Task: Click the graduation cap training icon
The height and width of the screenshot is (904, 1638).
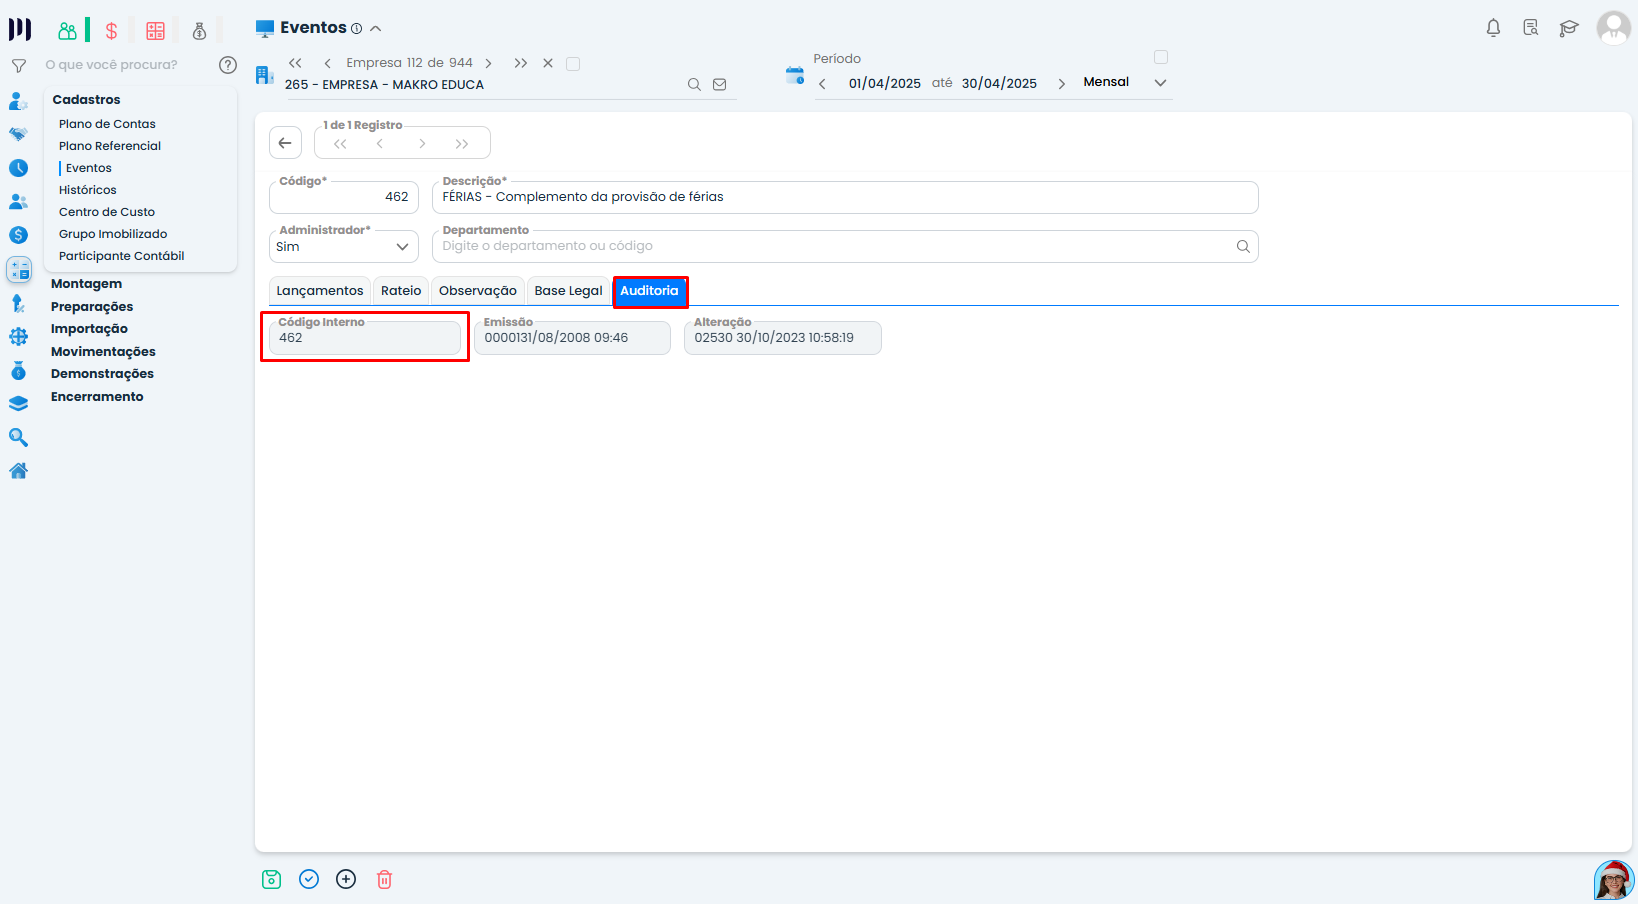Action: coord(1569,28)
